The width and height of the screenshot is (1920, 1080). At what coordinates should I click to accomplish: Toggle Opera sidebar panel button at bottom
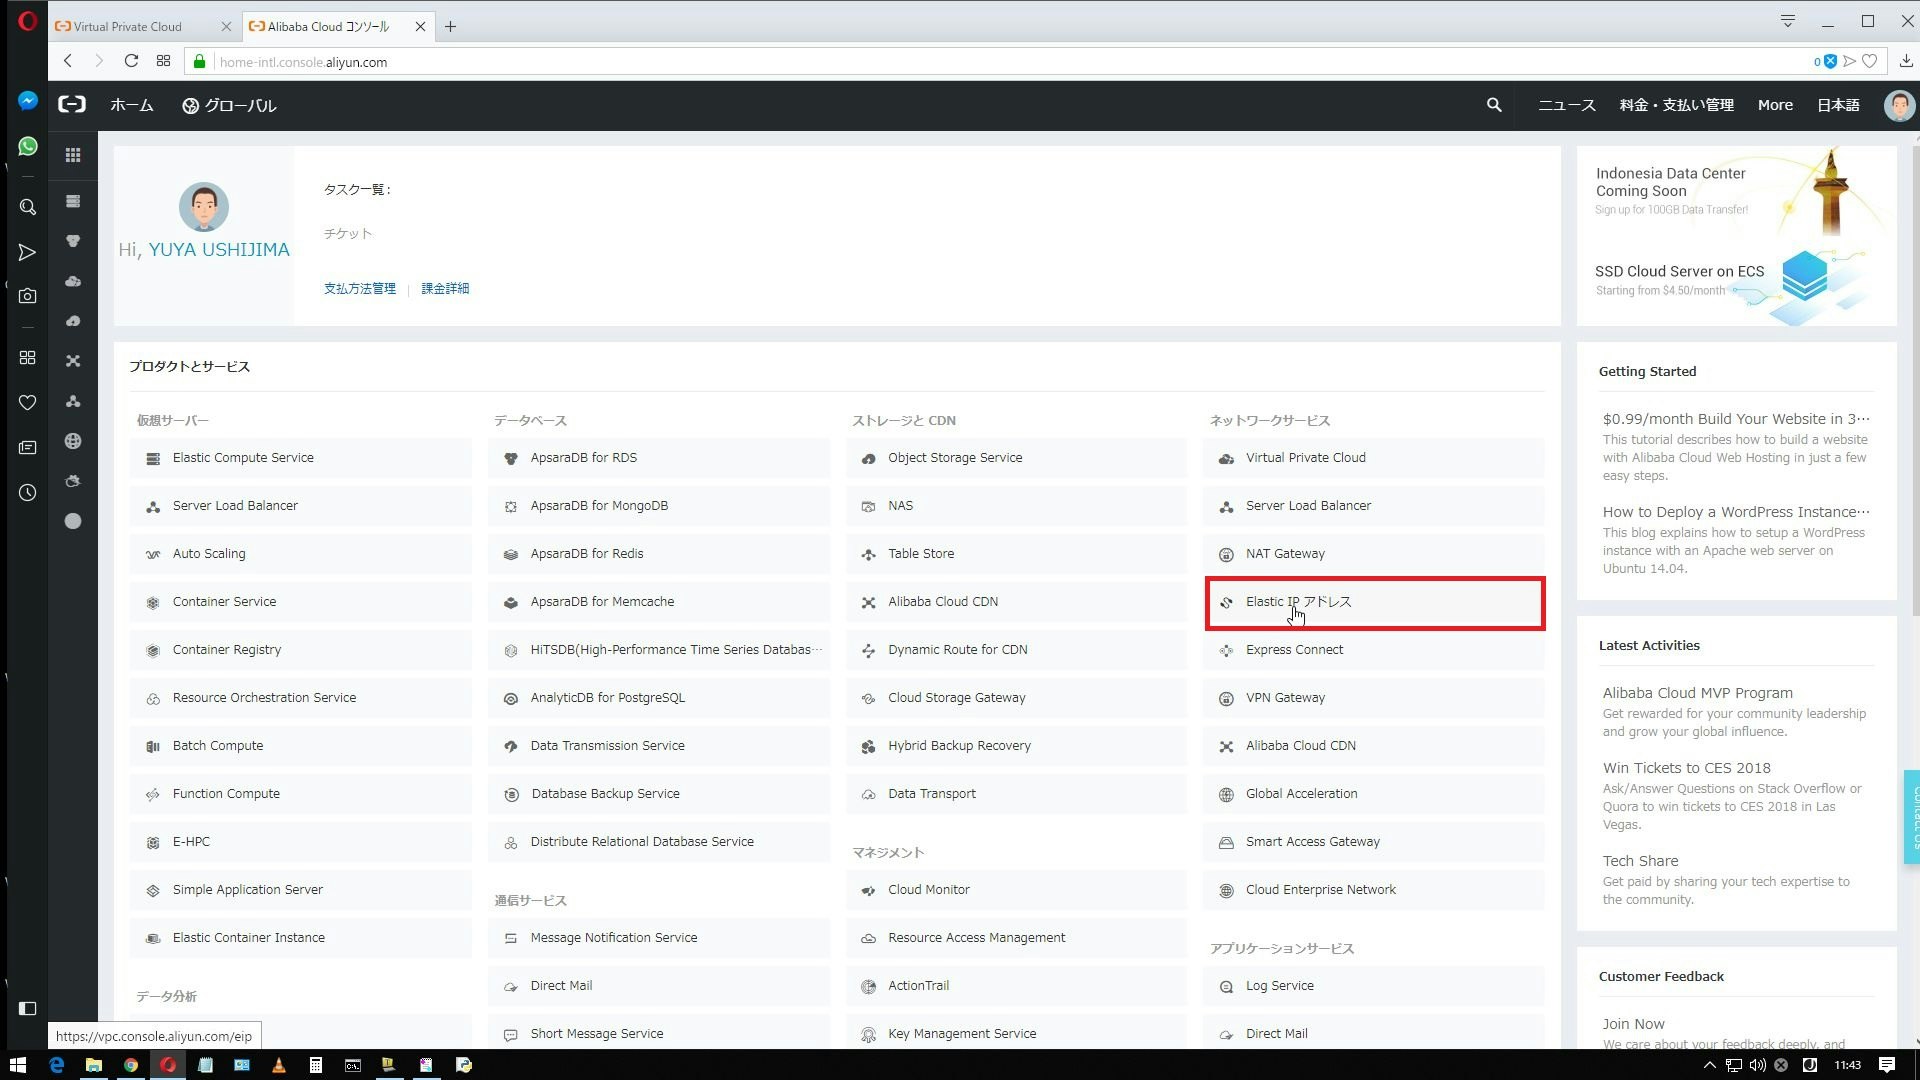pyautogui.click(x=28, y=1008)
